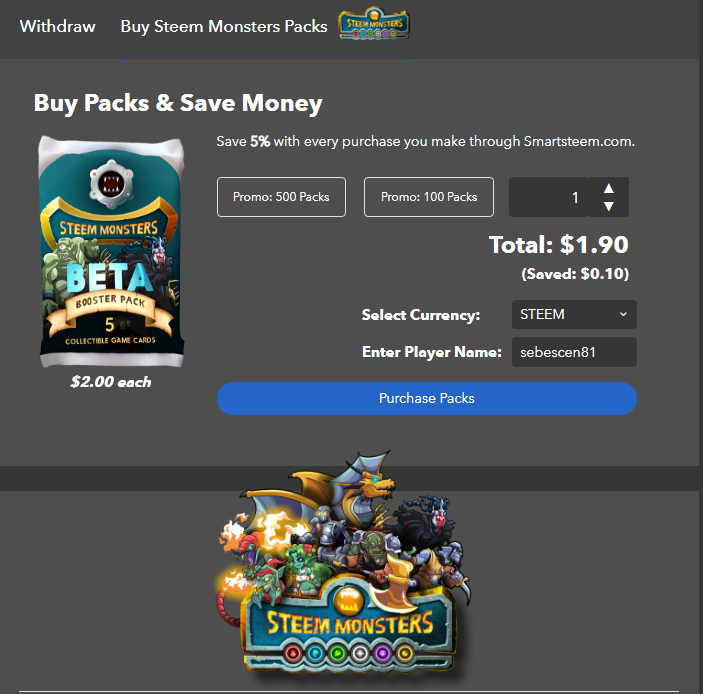Click the gold dragon orb on banner

pos(405,653)
